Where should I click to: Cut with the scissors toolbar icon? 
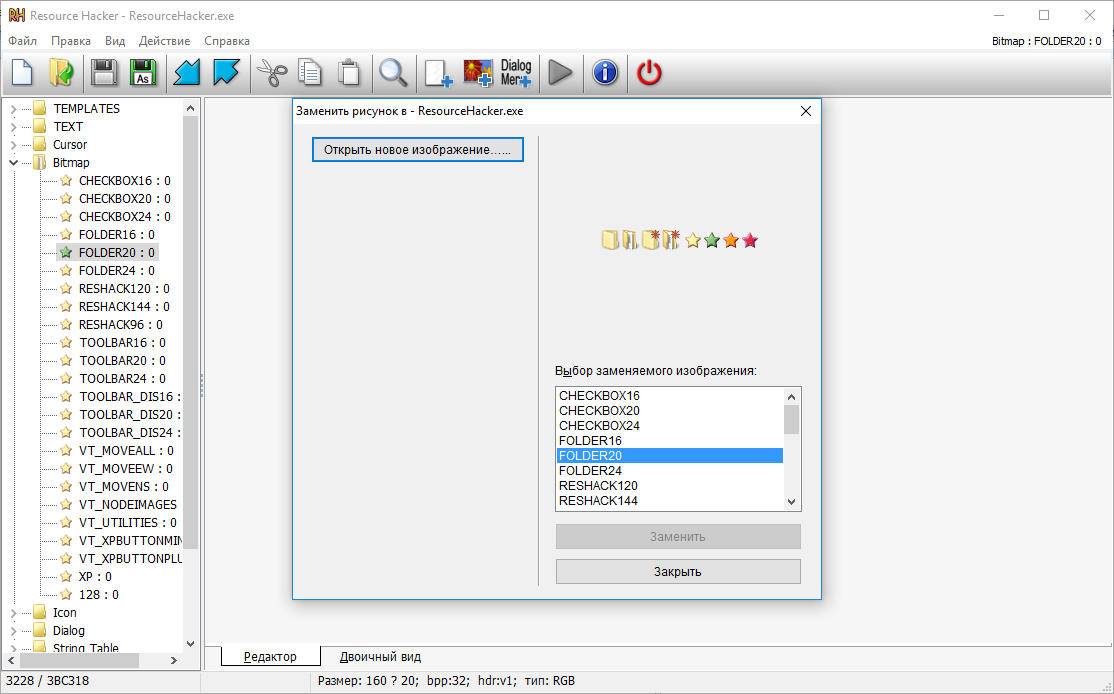click(271, 72)
